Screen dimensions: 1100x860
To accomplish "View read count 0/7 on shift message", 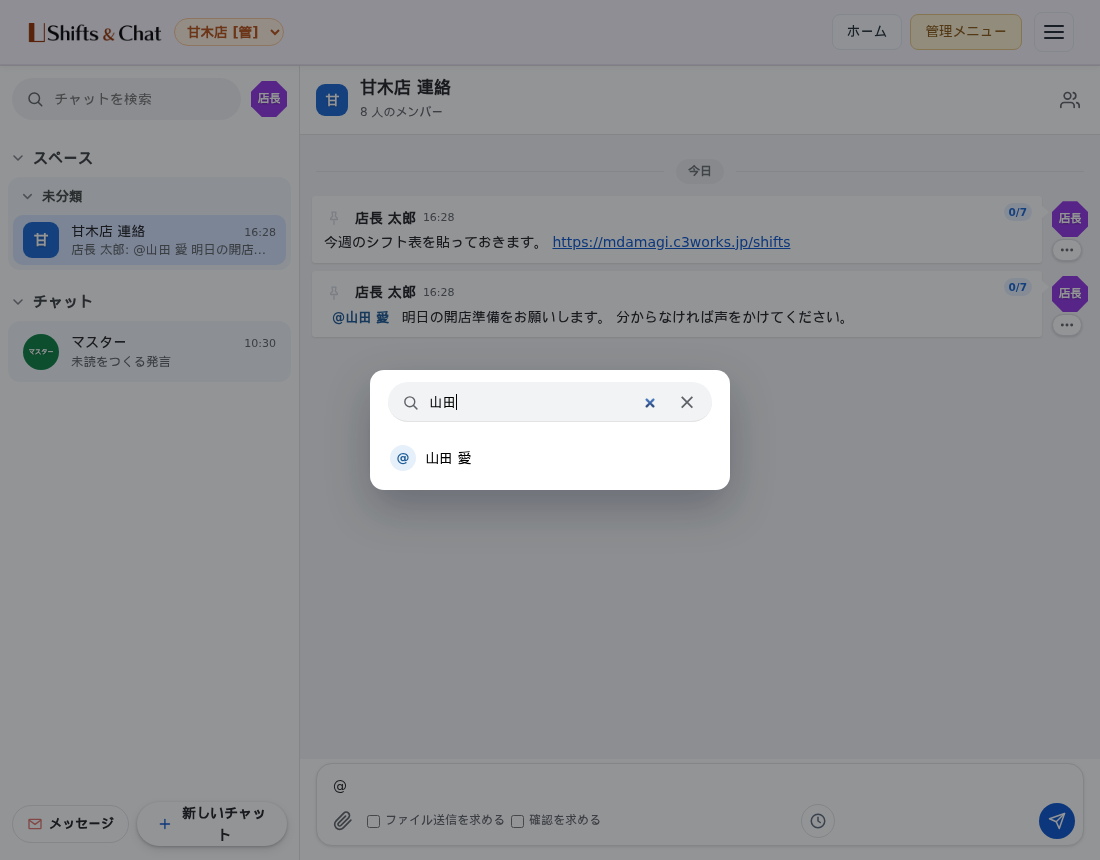I will (x=1017, y=212).
